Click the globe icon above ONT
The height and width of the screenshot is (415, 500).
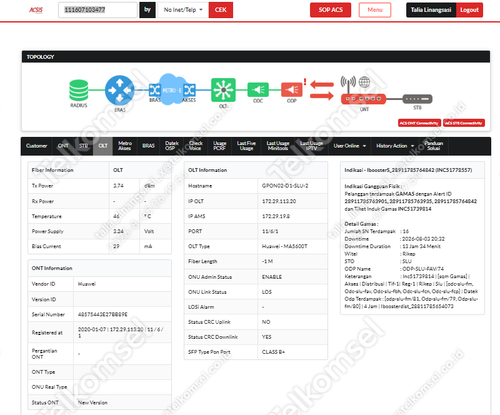364,82
